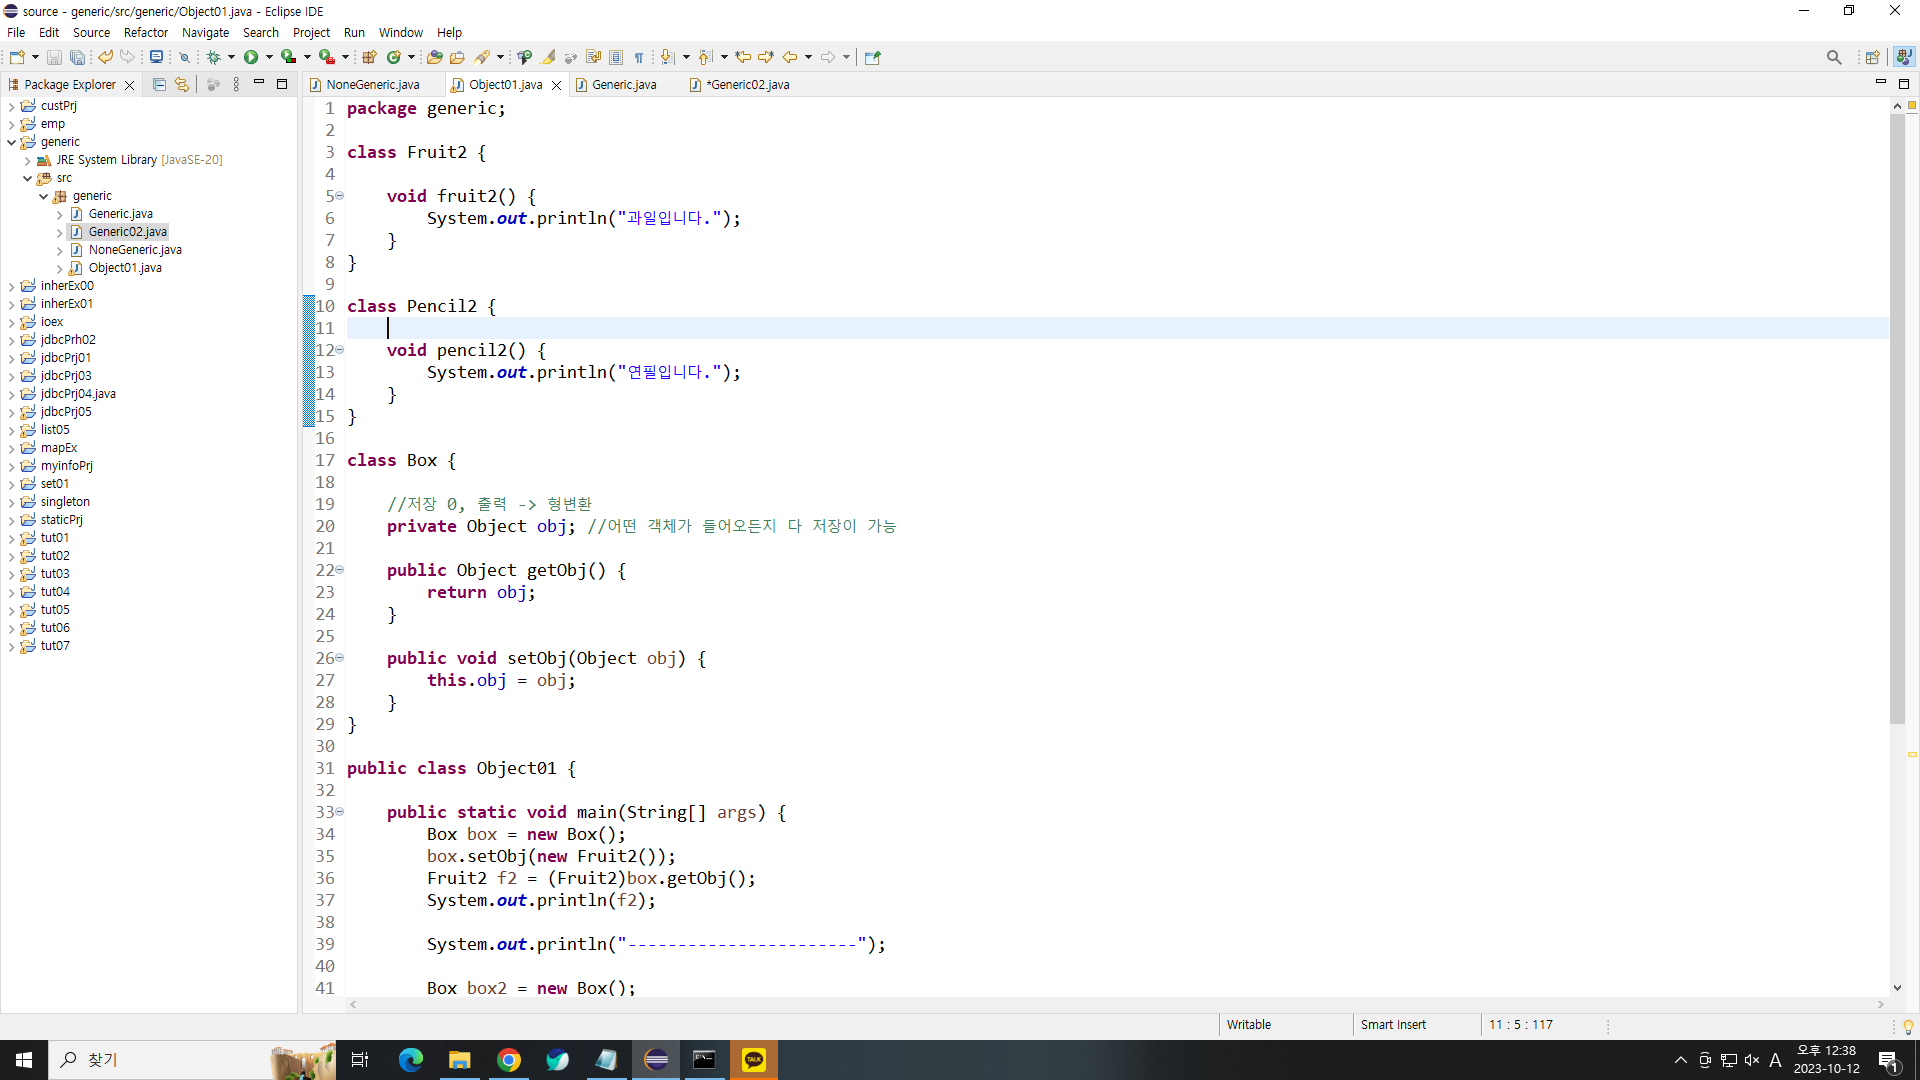The height and width of the screenshot is (1080, 1920).
Task: Click the Open Type icon
Action: (434, 57)
